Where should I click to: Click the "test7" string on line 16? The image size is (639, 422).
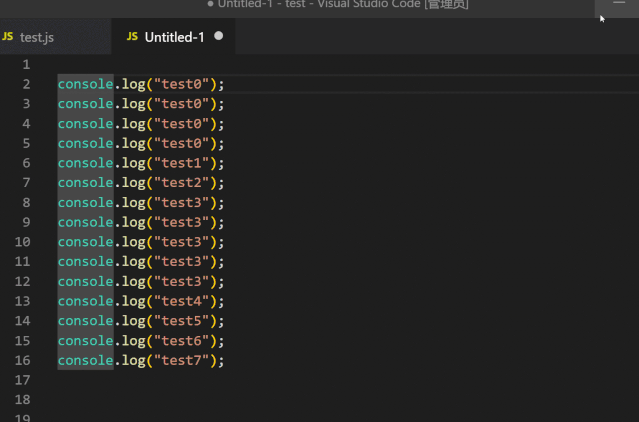[x=181, y=360]
